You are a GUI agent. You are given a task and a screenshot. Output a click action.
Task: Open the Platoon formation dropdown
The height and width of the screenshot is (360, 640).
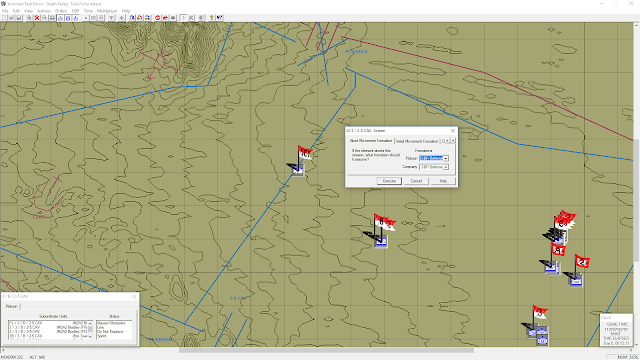pos(446,158)
